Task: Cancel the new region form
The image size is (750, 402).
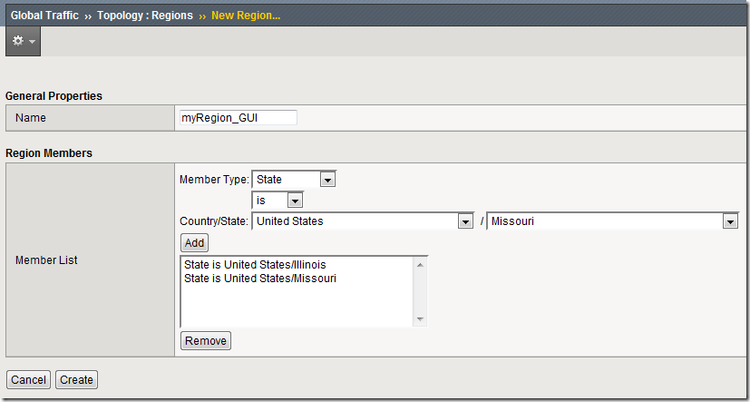Action: pyautogui.click(x=29, y=380)
